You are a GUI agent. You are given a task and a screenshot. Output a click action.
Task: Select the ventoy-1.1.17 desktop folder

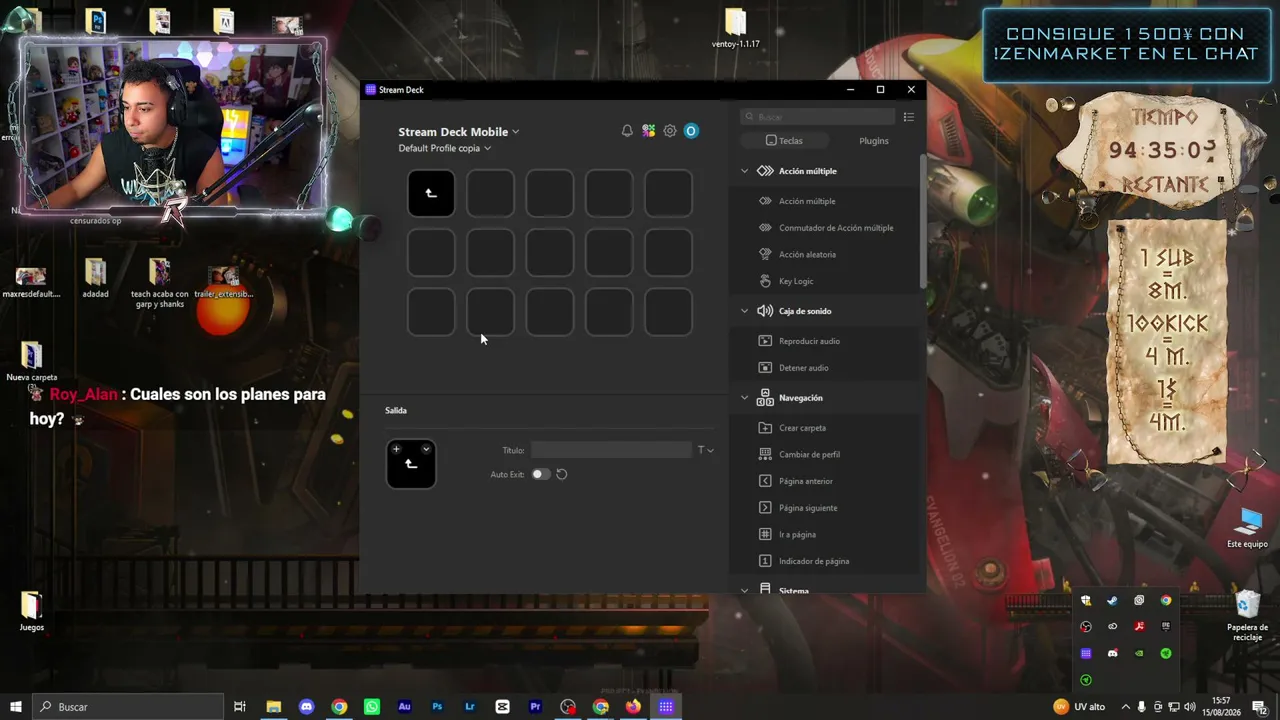click(736, 29)
